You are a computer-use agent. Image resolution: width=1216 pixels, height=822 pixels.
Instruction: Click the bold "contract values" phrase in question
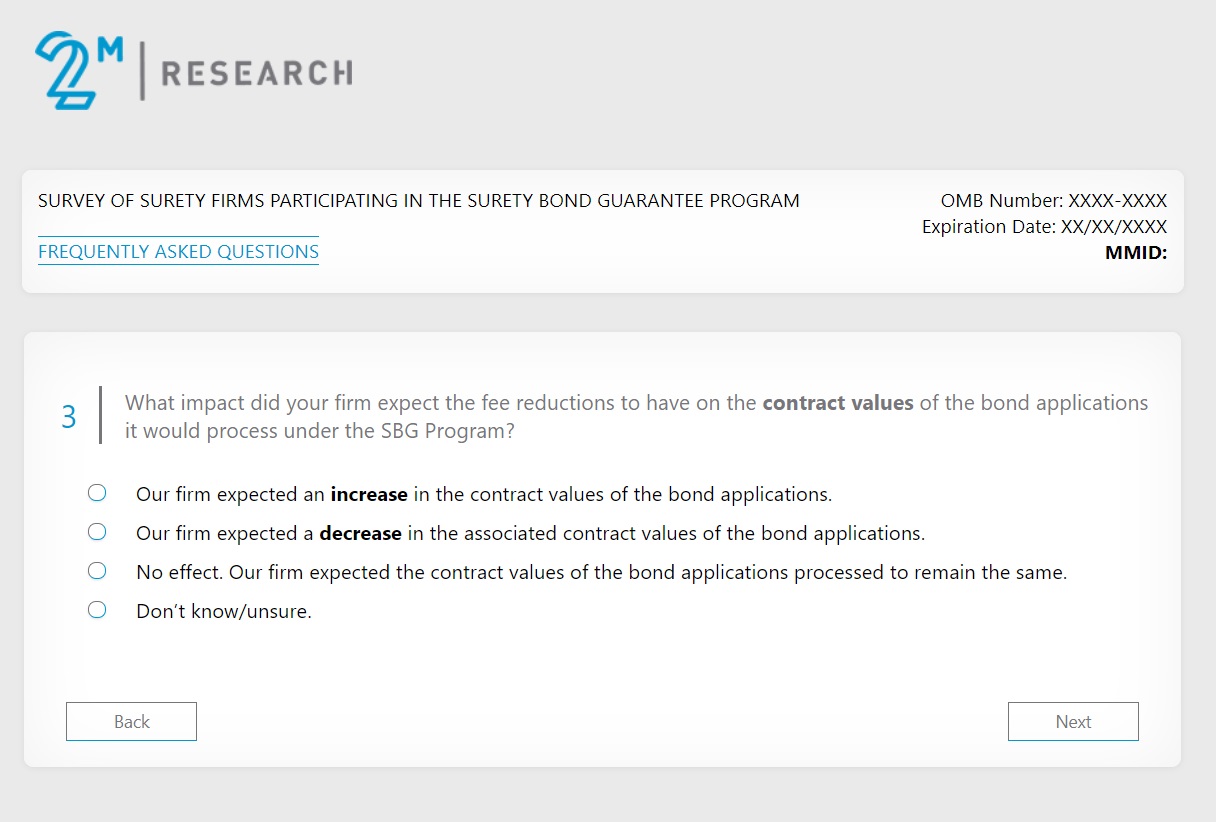click(837, 404)
